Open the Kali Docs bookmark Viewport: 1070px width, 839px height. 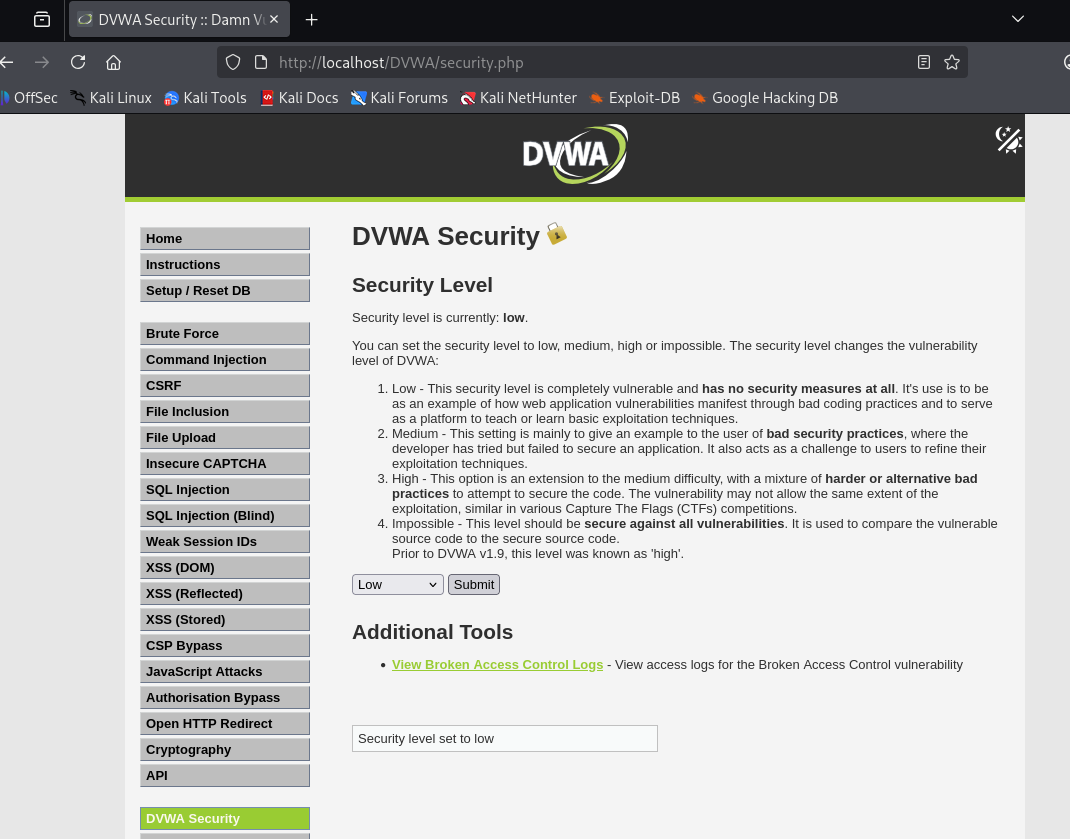300,98
